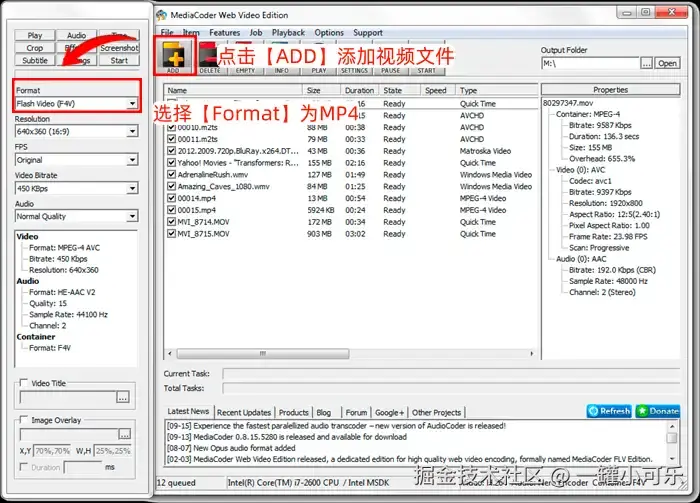Toggle checkbox for the Yahoo! Movies Transformers file

171,163
